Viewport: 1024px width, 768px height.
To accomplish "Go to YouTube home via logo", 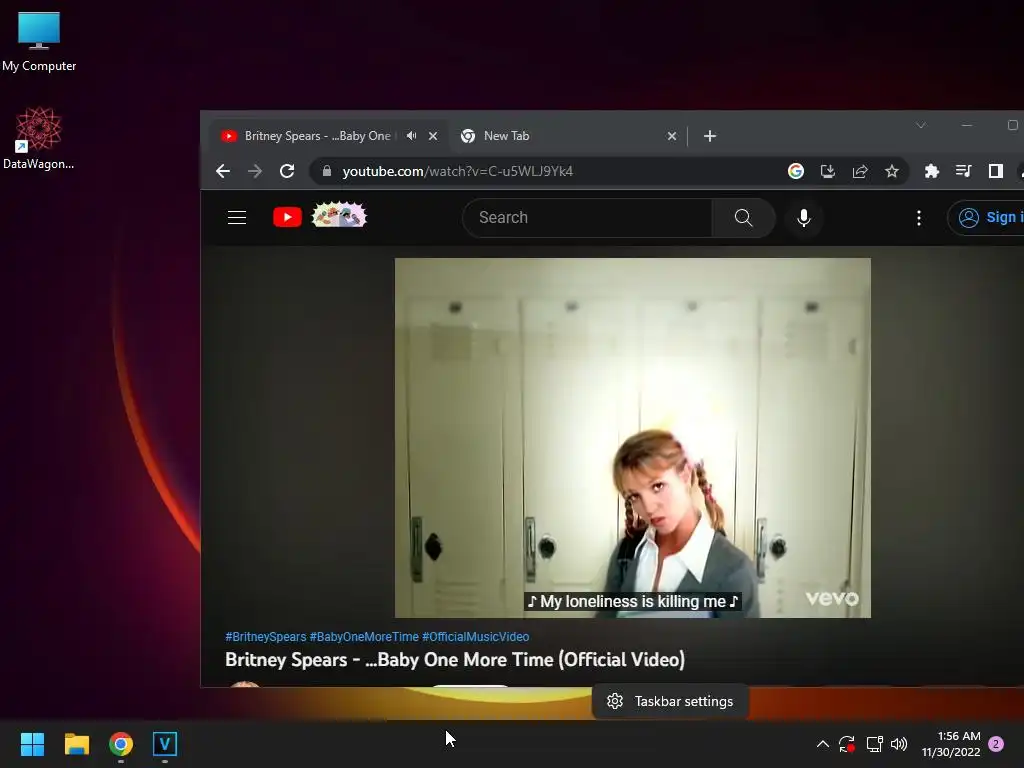I will [287, 217].
